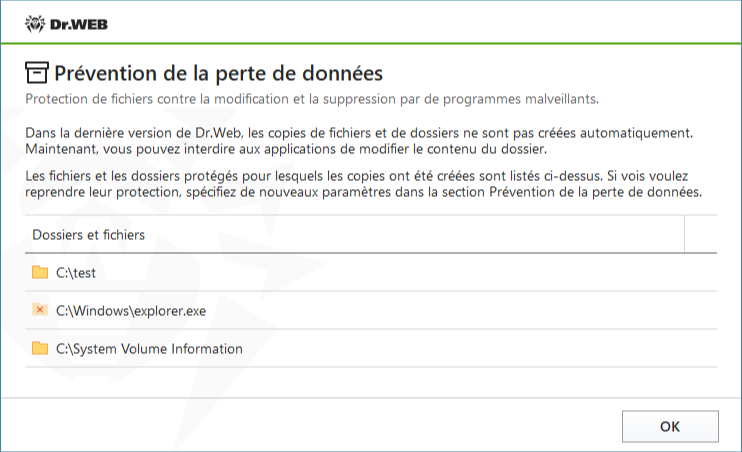The height and width of the screenshot is (452, 742).
Task: Click the Dr.Web spider logo icon
Action: click(x=35, y=24)
